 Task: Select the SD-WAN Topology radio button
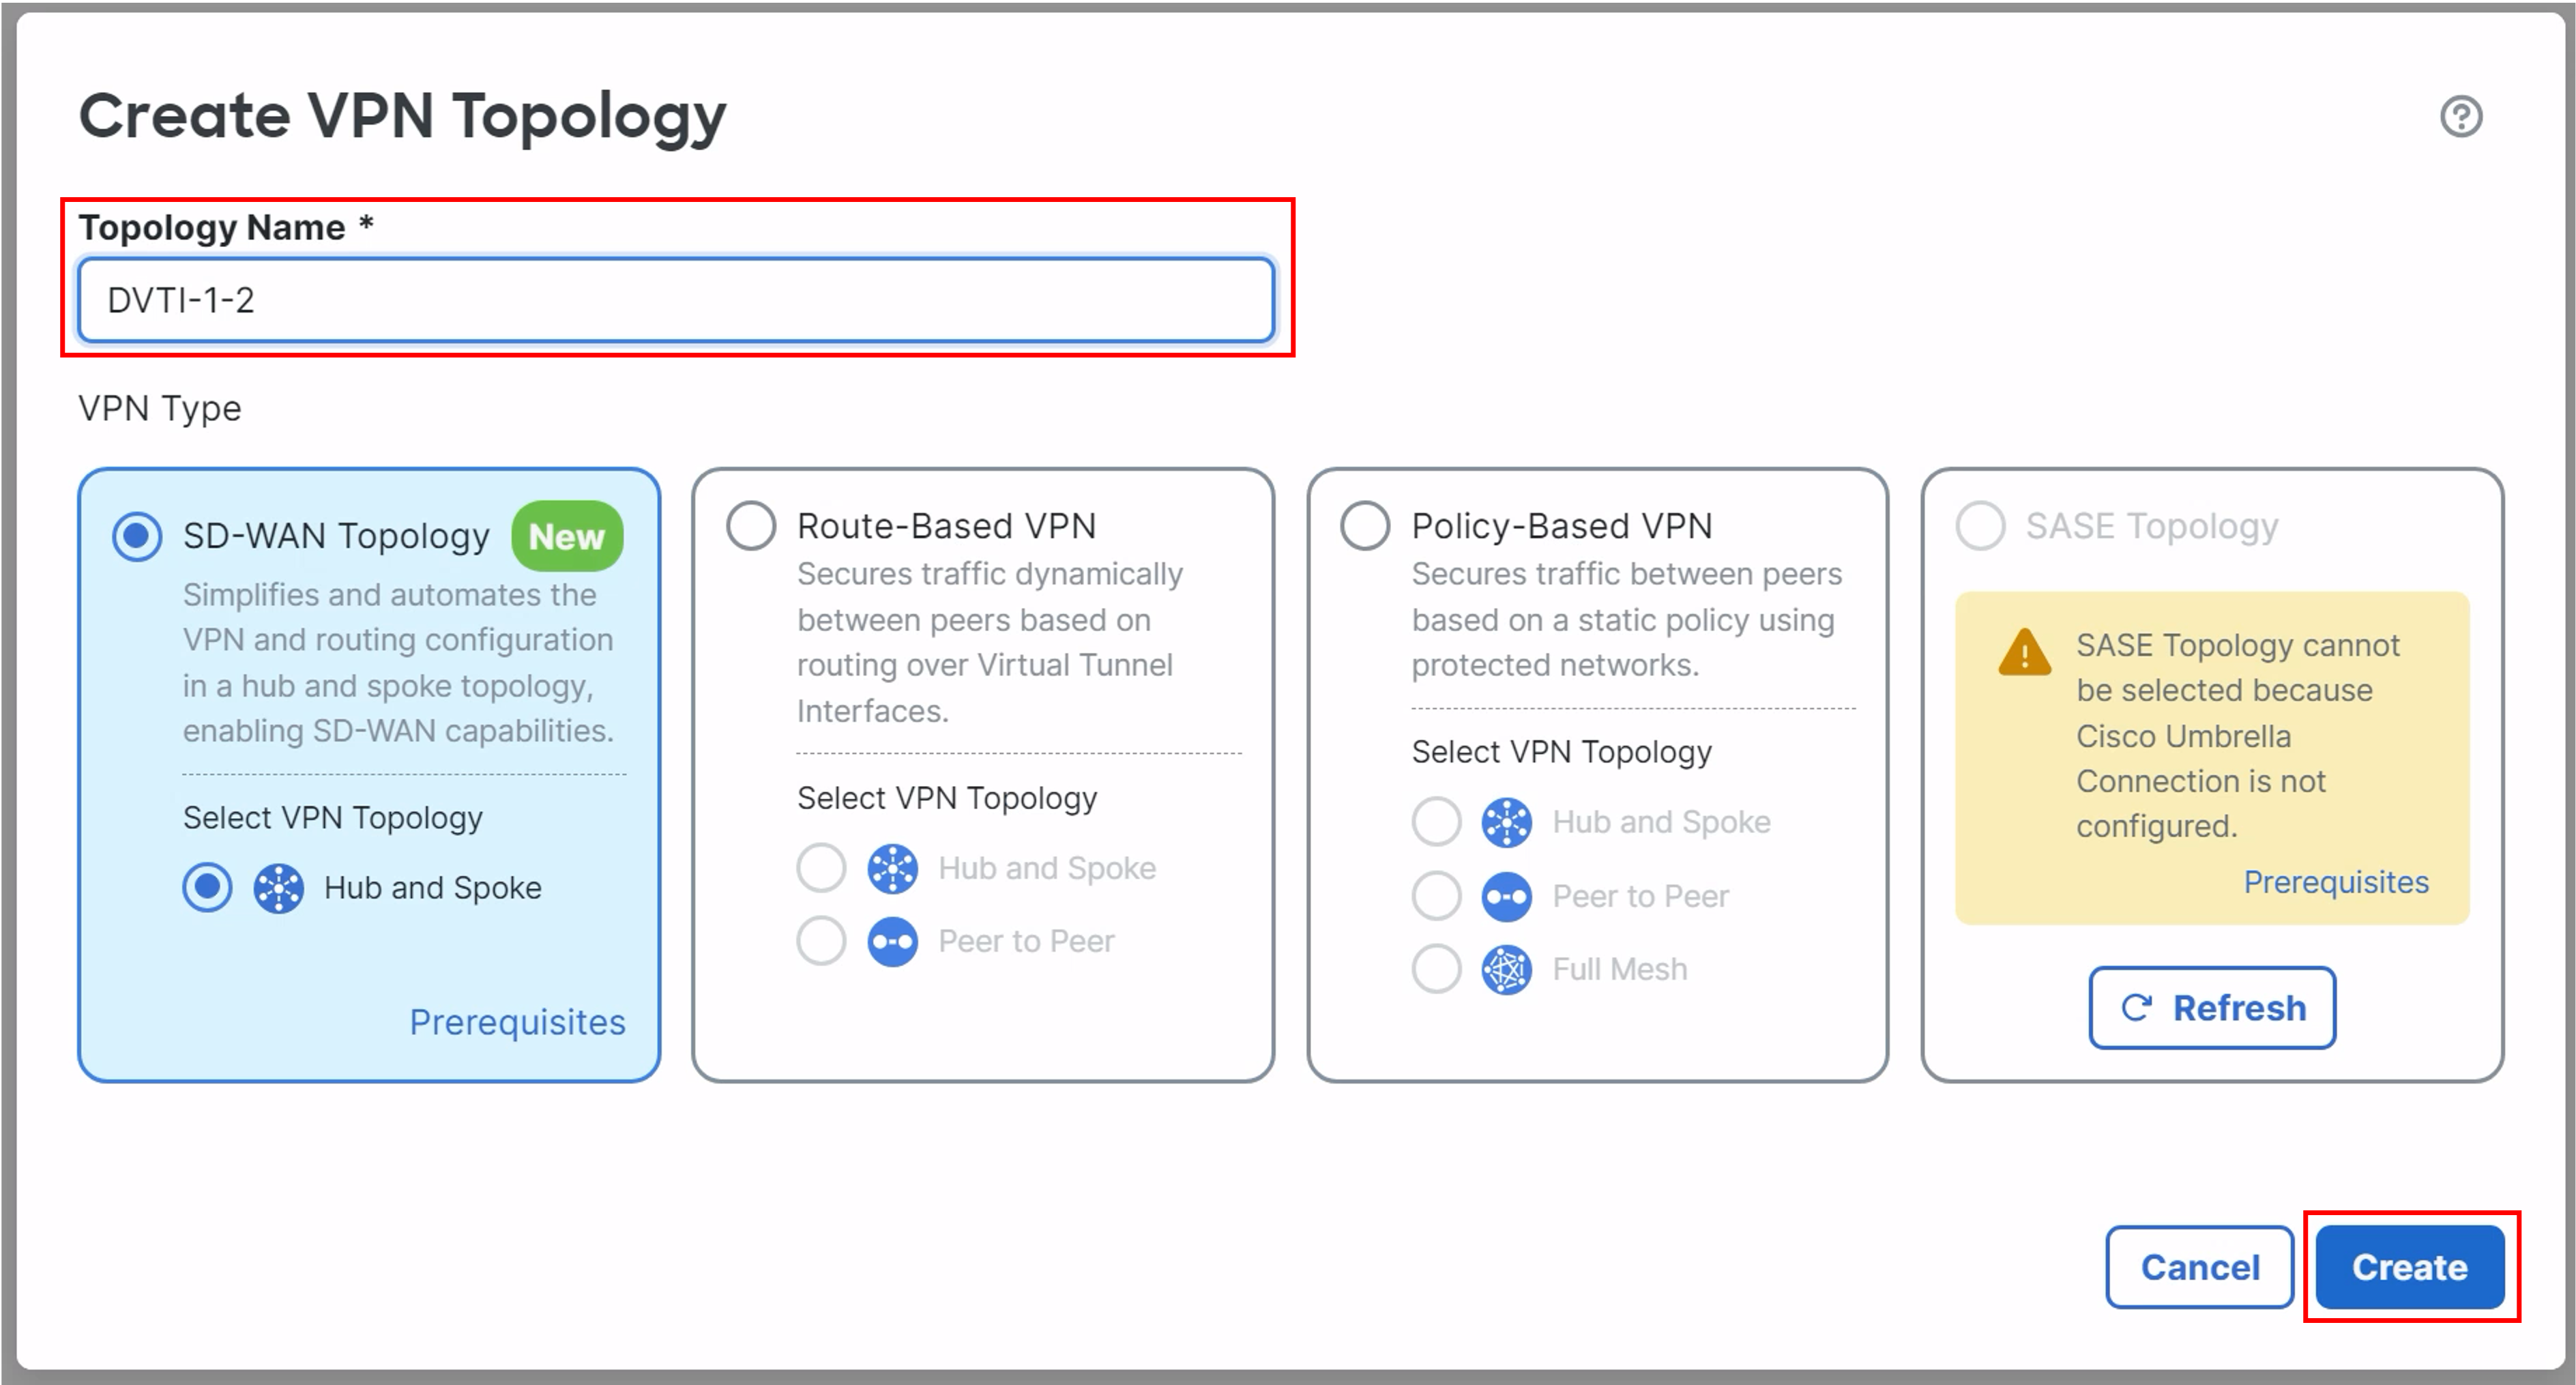point(137,536)
